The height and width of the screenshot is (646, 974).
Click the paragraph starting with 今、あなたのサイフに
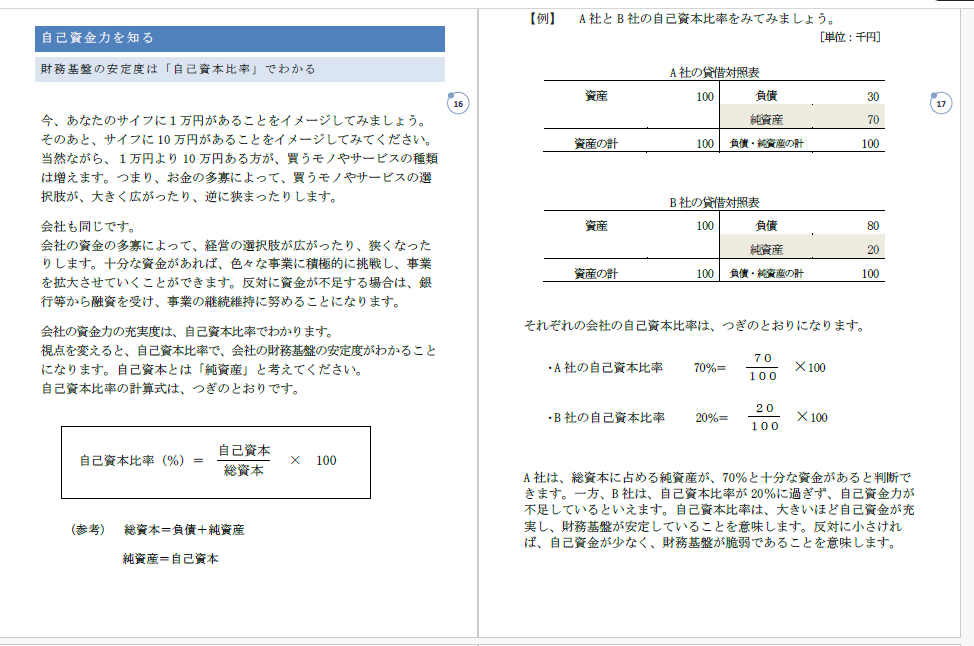238,158
